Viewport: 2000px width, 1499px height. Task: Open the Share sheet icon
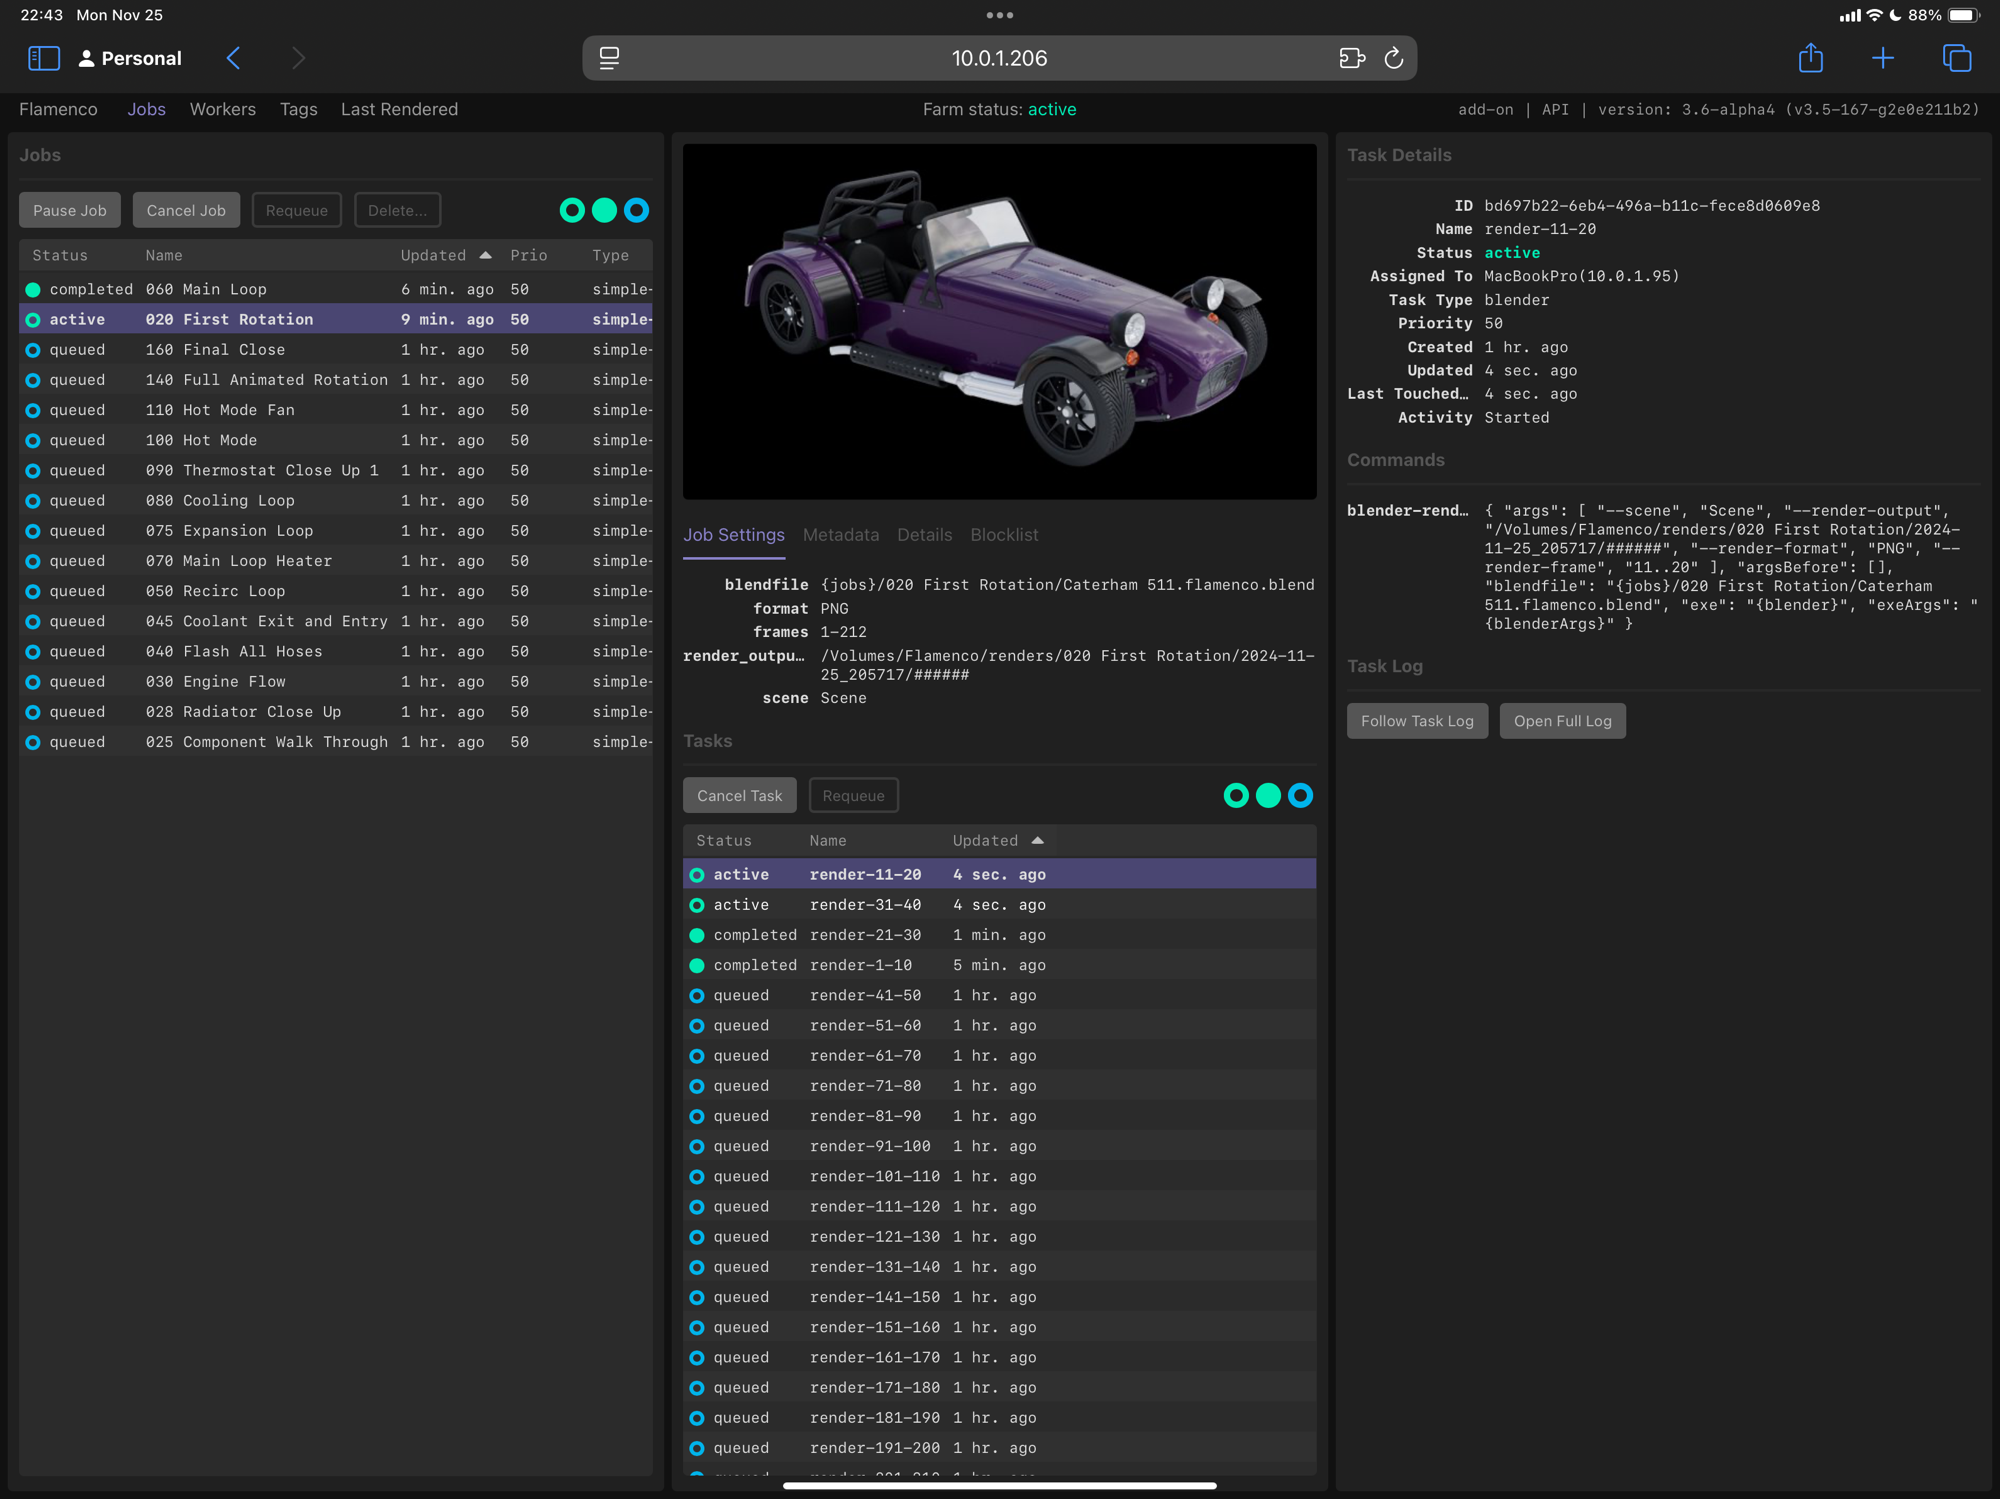point(1811,58)
